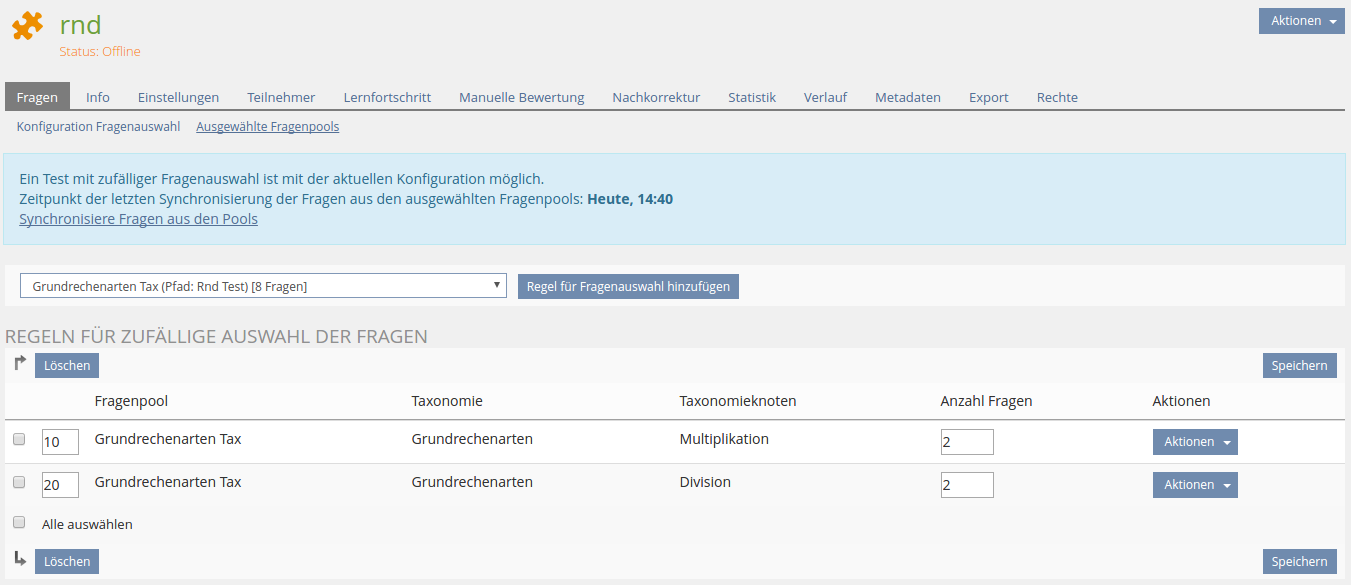Expand the Aktionen dropdown in the Division row
Viewport: 1351px width, 585px height.
tap(1195, 485)
